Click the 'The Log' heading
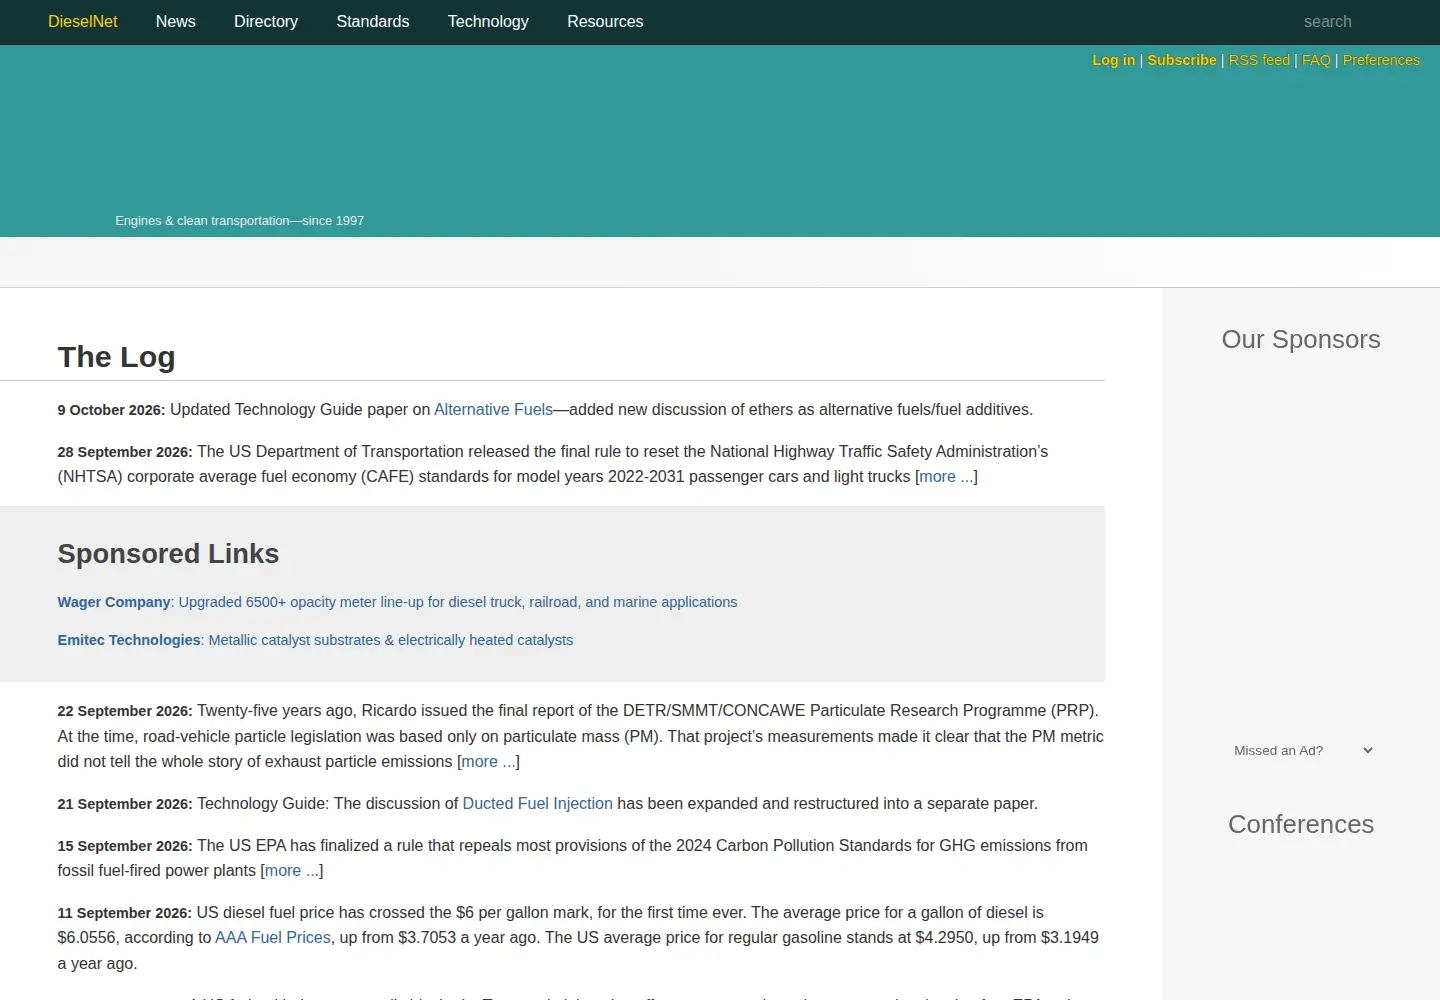The image size is (1440, 1000). (116, 357)
